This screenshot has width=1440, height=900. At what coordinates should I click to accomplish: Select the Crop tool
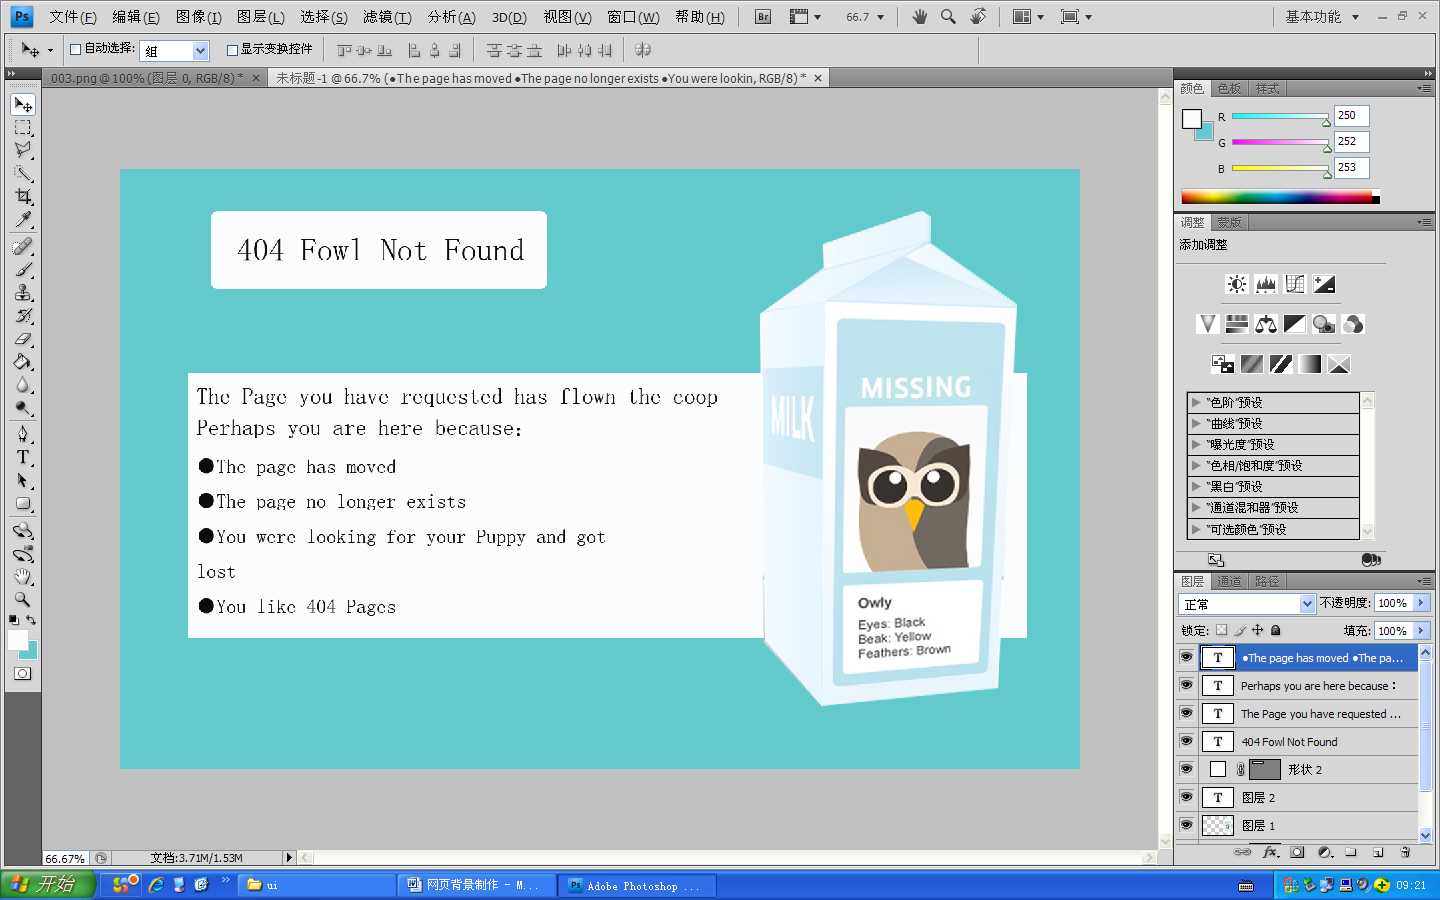click(x=23, y=196)
